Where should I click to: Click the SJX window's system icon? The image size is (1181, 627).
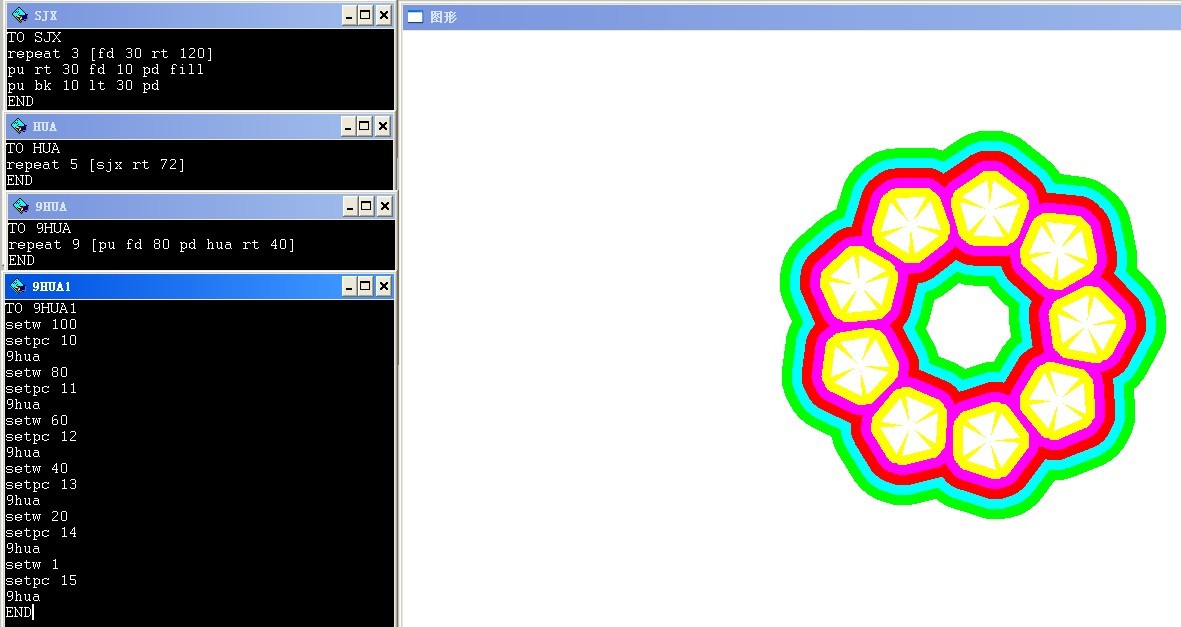coord(18,15)
